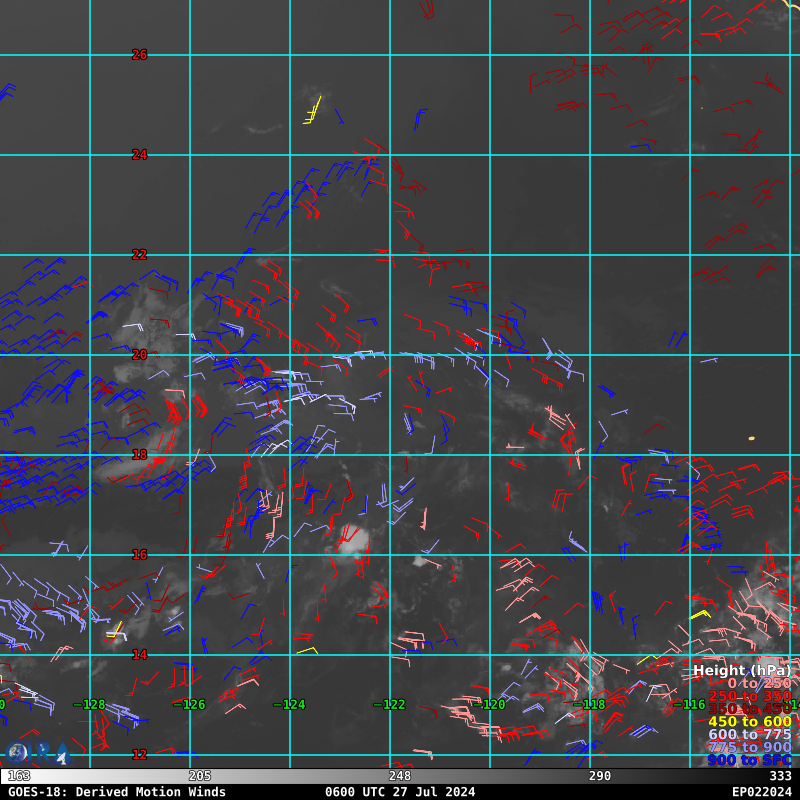Click the -128 longitude label
This screenshot has height=800, width=800.
coord(90,705)
